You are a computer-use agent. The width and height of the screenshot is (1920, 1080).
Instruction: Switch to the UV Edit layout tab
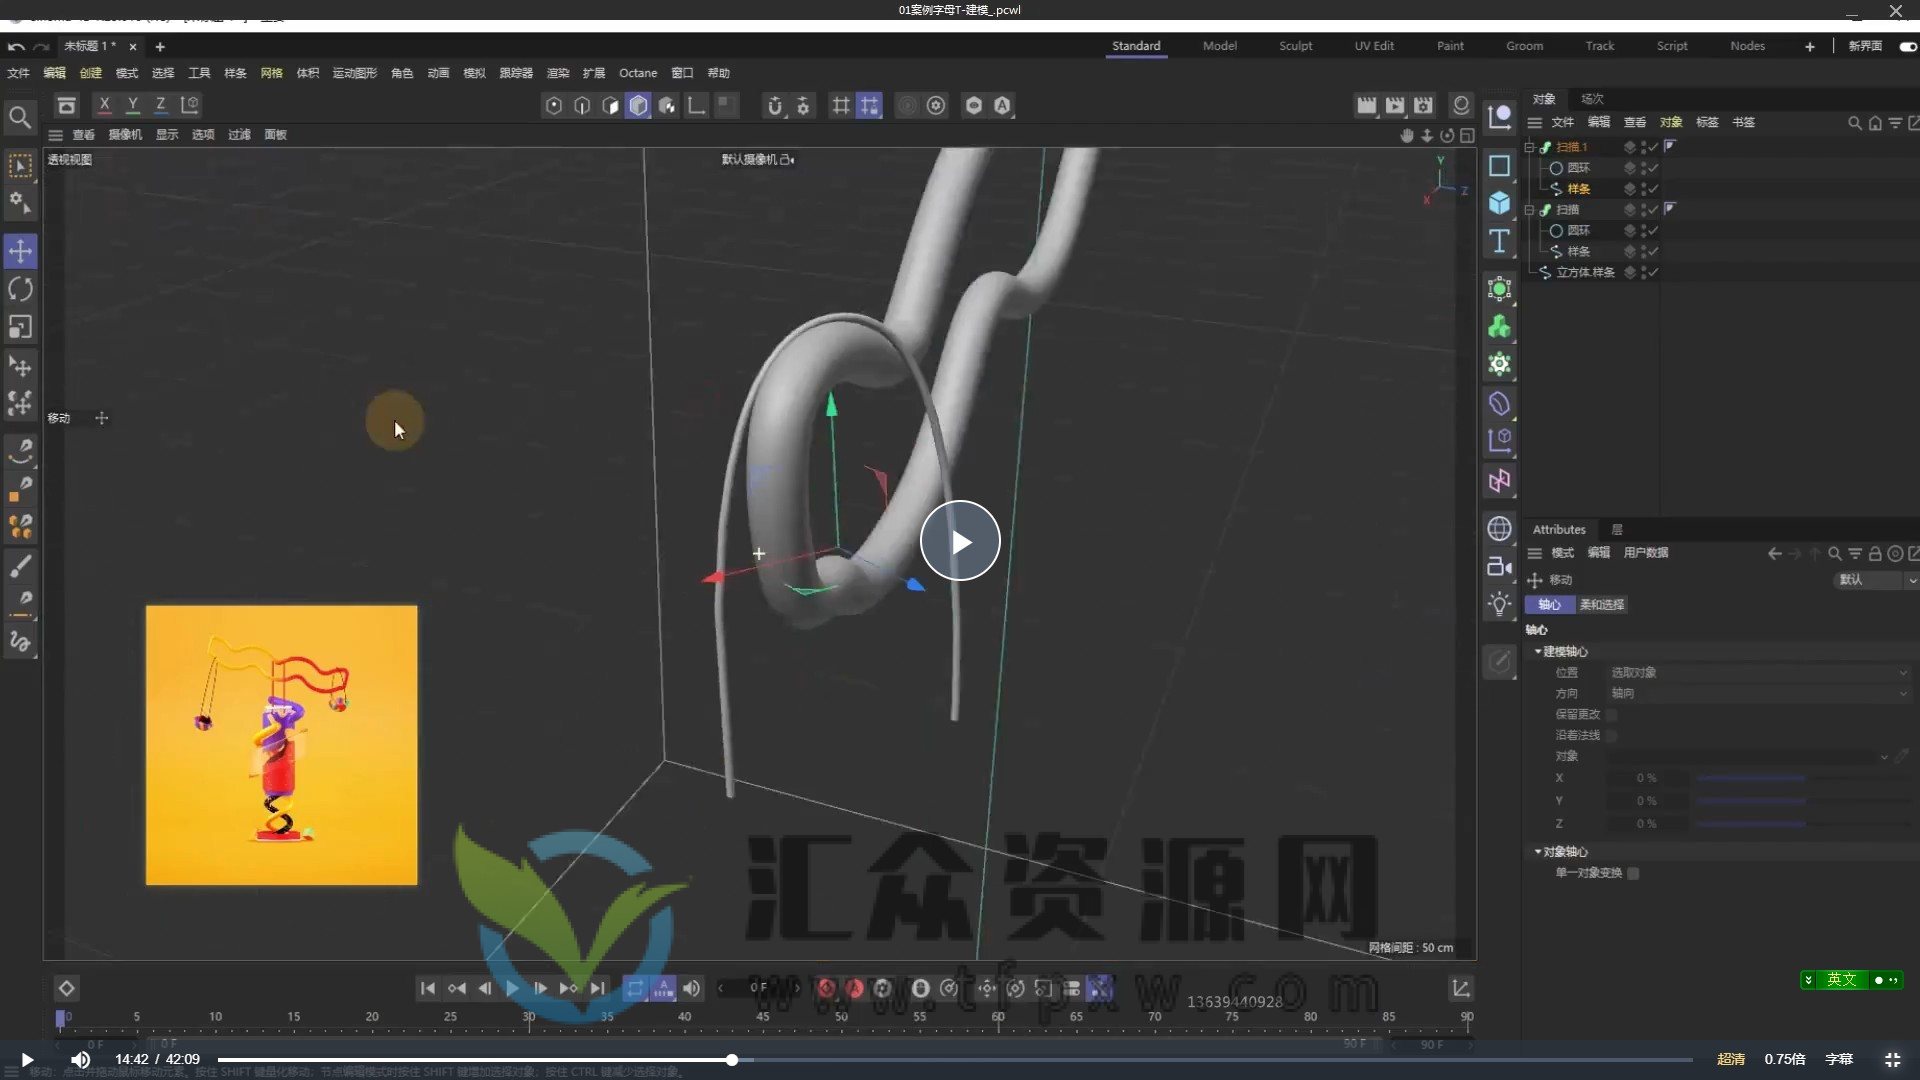point(1373,46)
